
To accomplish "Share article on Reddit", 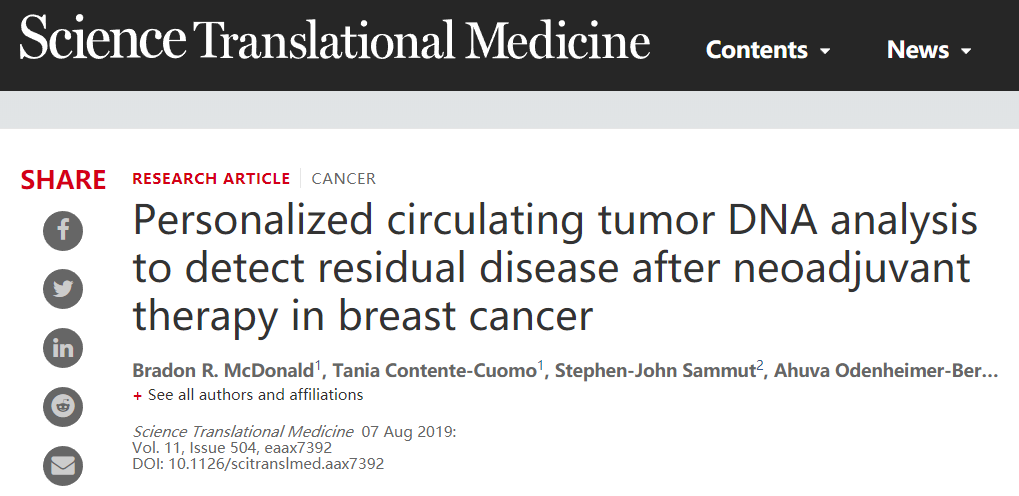I will pyautogui.click(x=63, y=406).
